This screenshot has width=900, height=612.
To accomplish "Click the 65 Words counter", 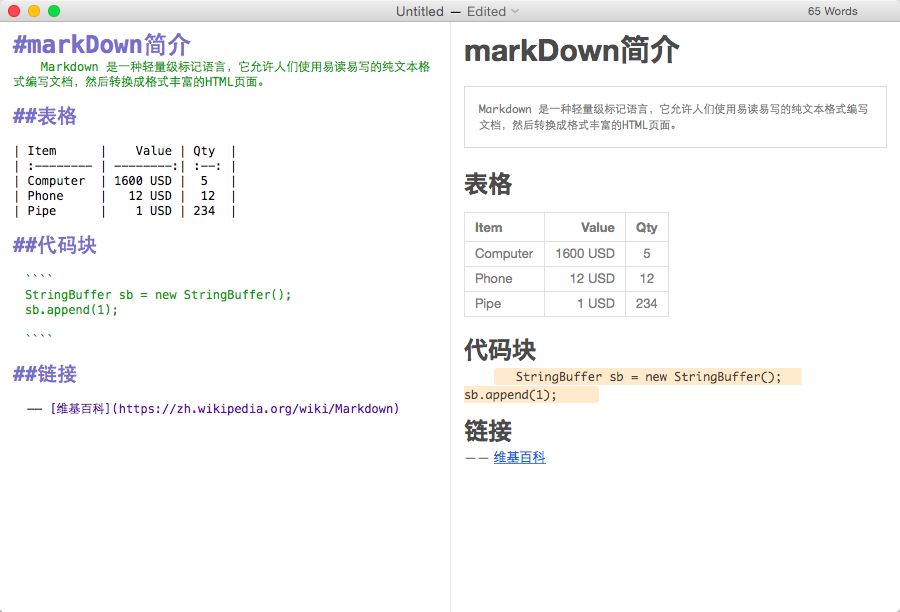I will pos(832,11).
